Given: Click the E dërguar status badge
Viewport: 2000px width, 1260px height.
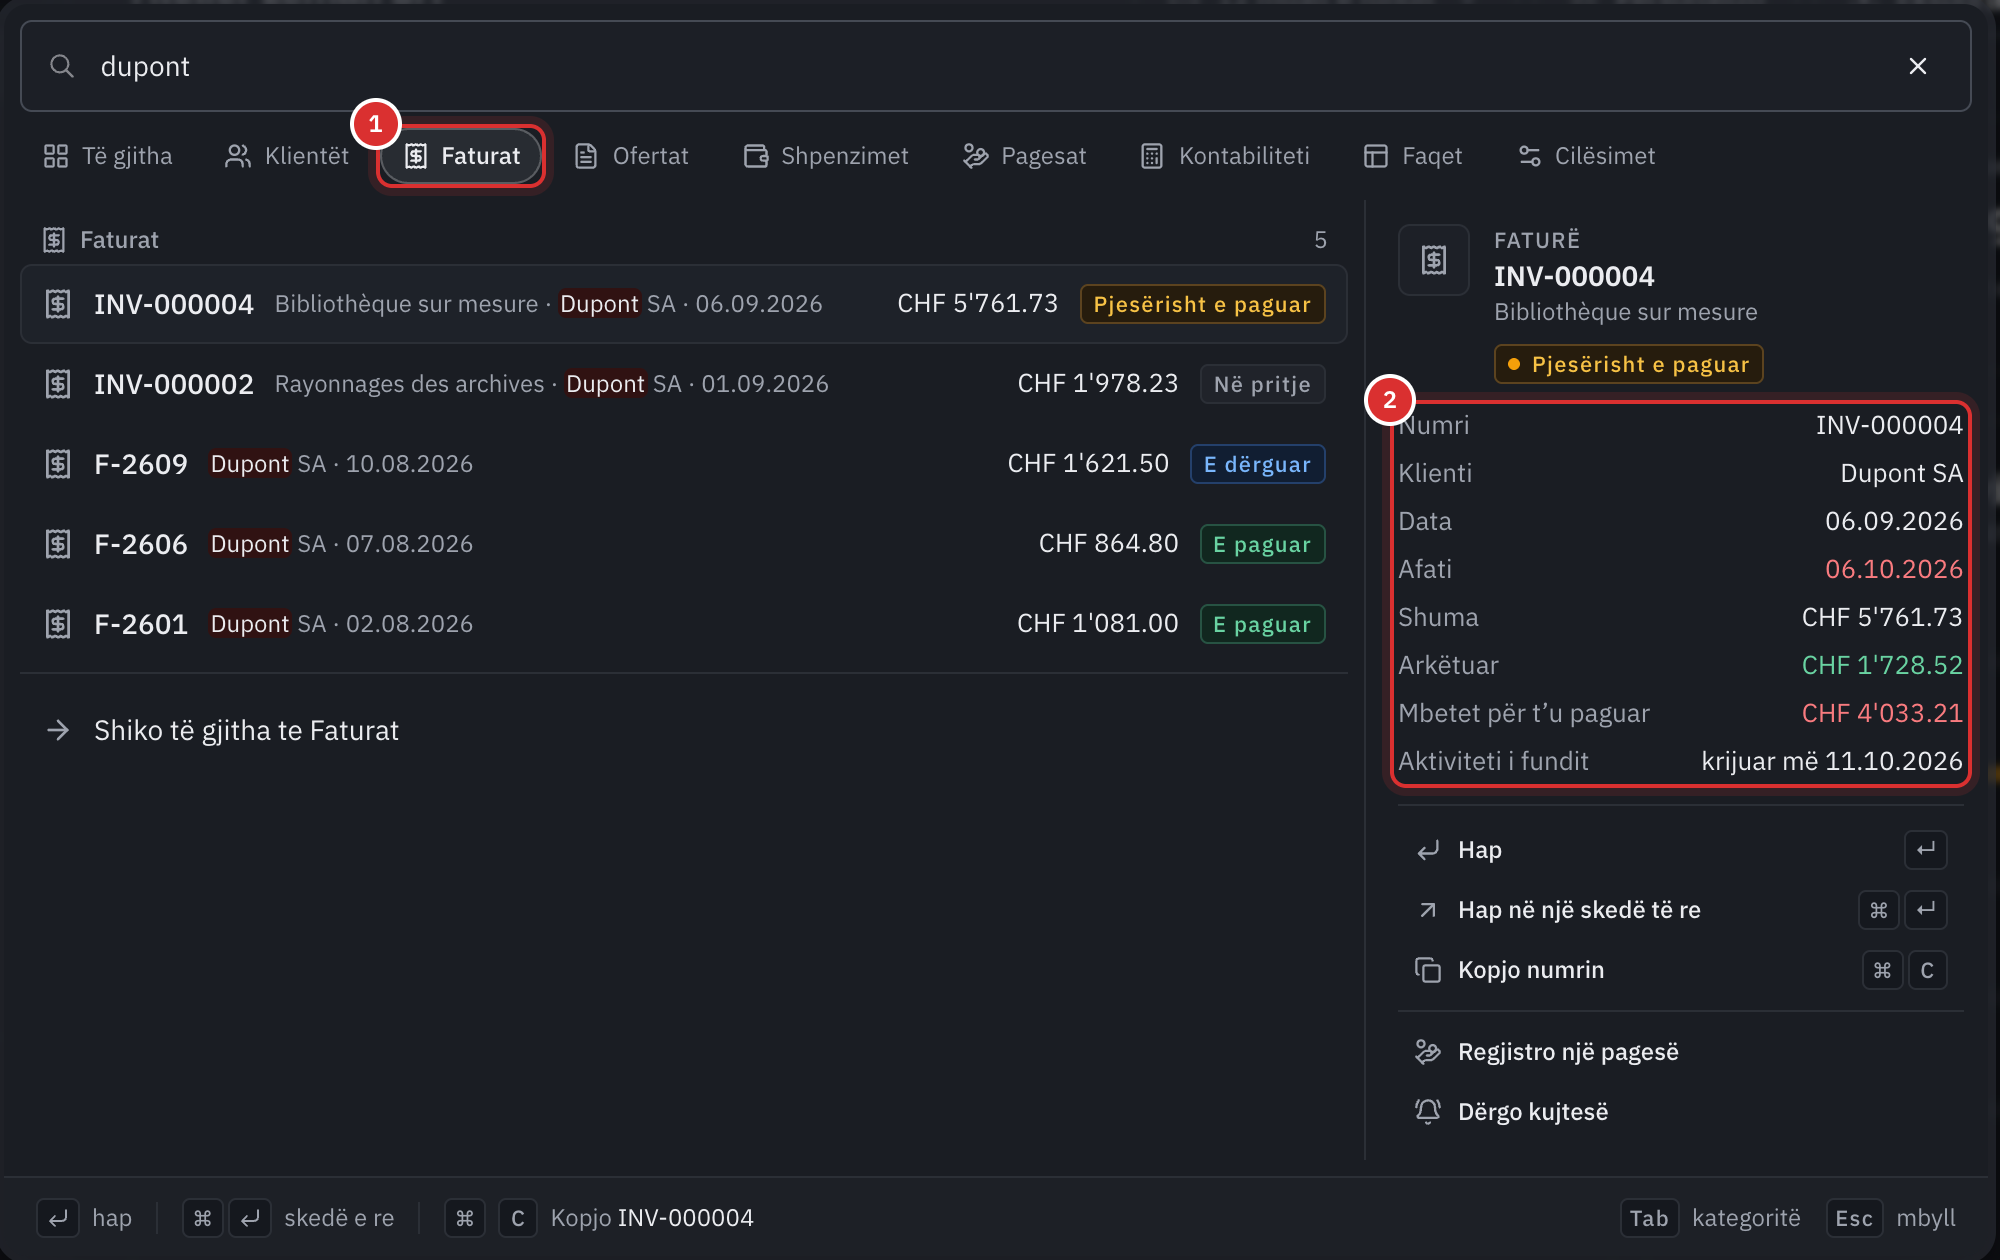Looking at the screenshot, I should tap(1257, 464).
